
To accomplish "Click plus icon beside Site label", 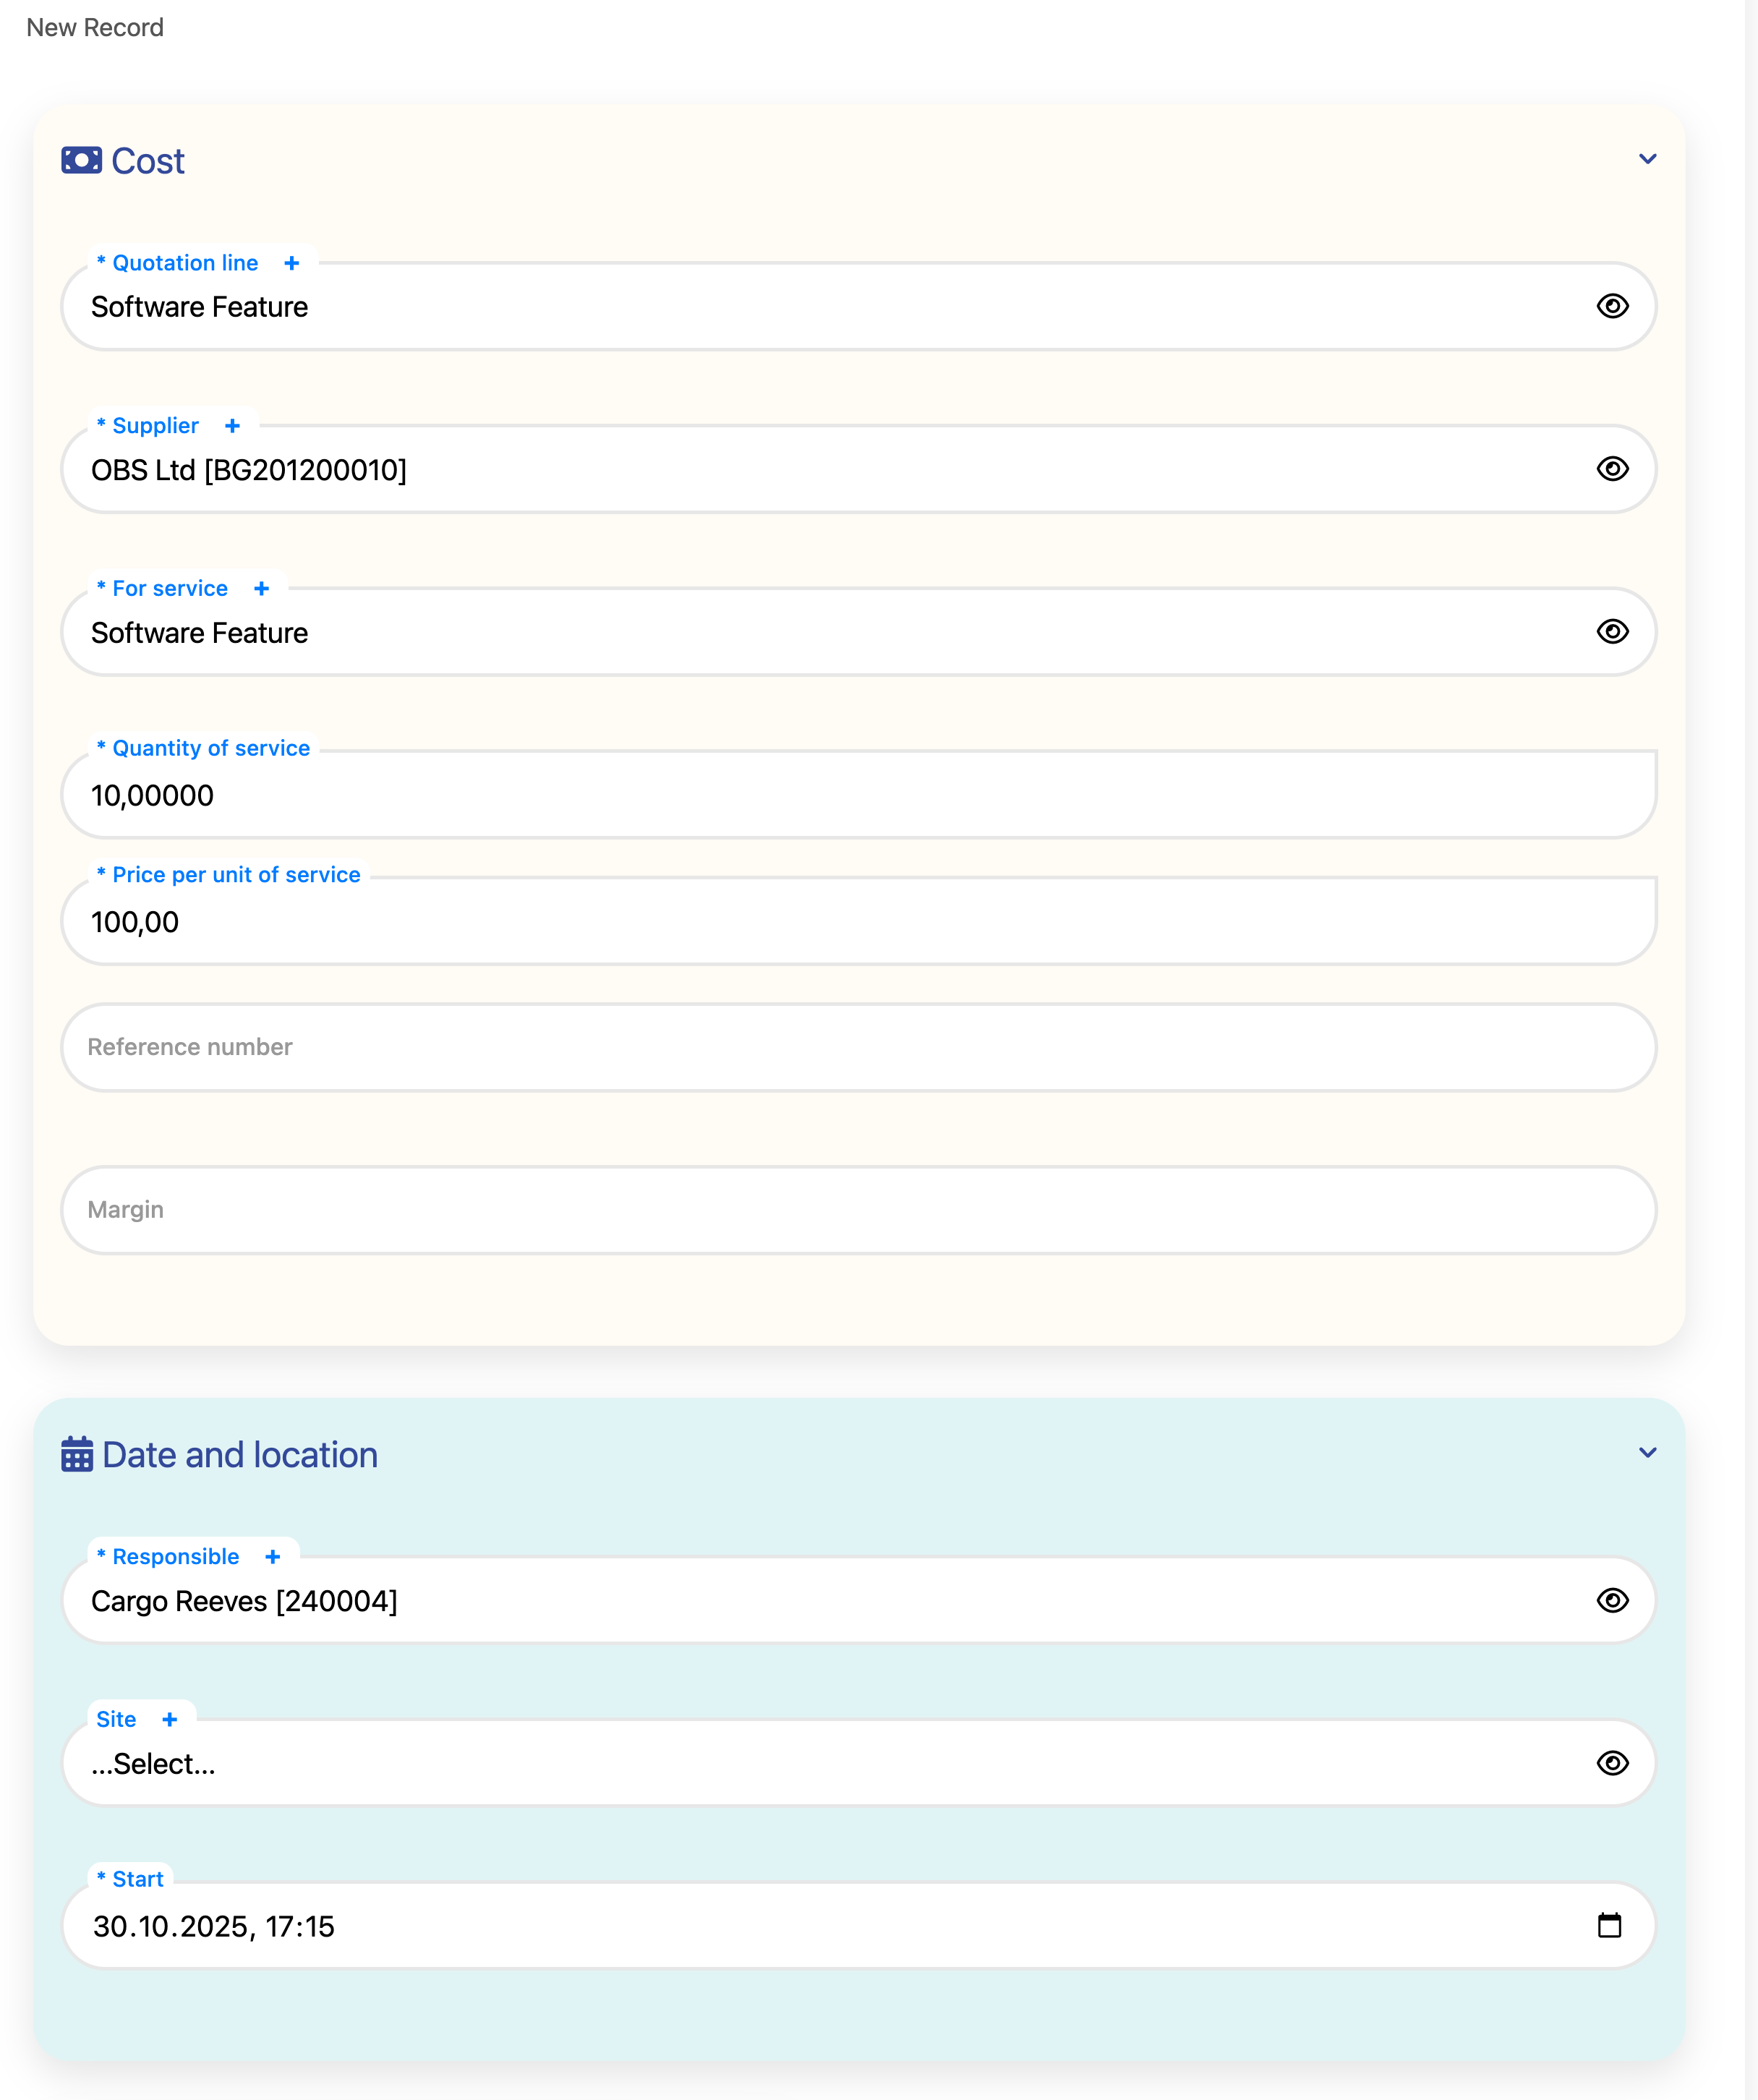I will [169, 1719].
